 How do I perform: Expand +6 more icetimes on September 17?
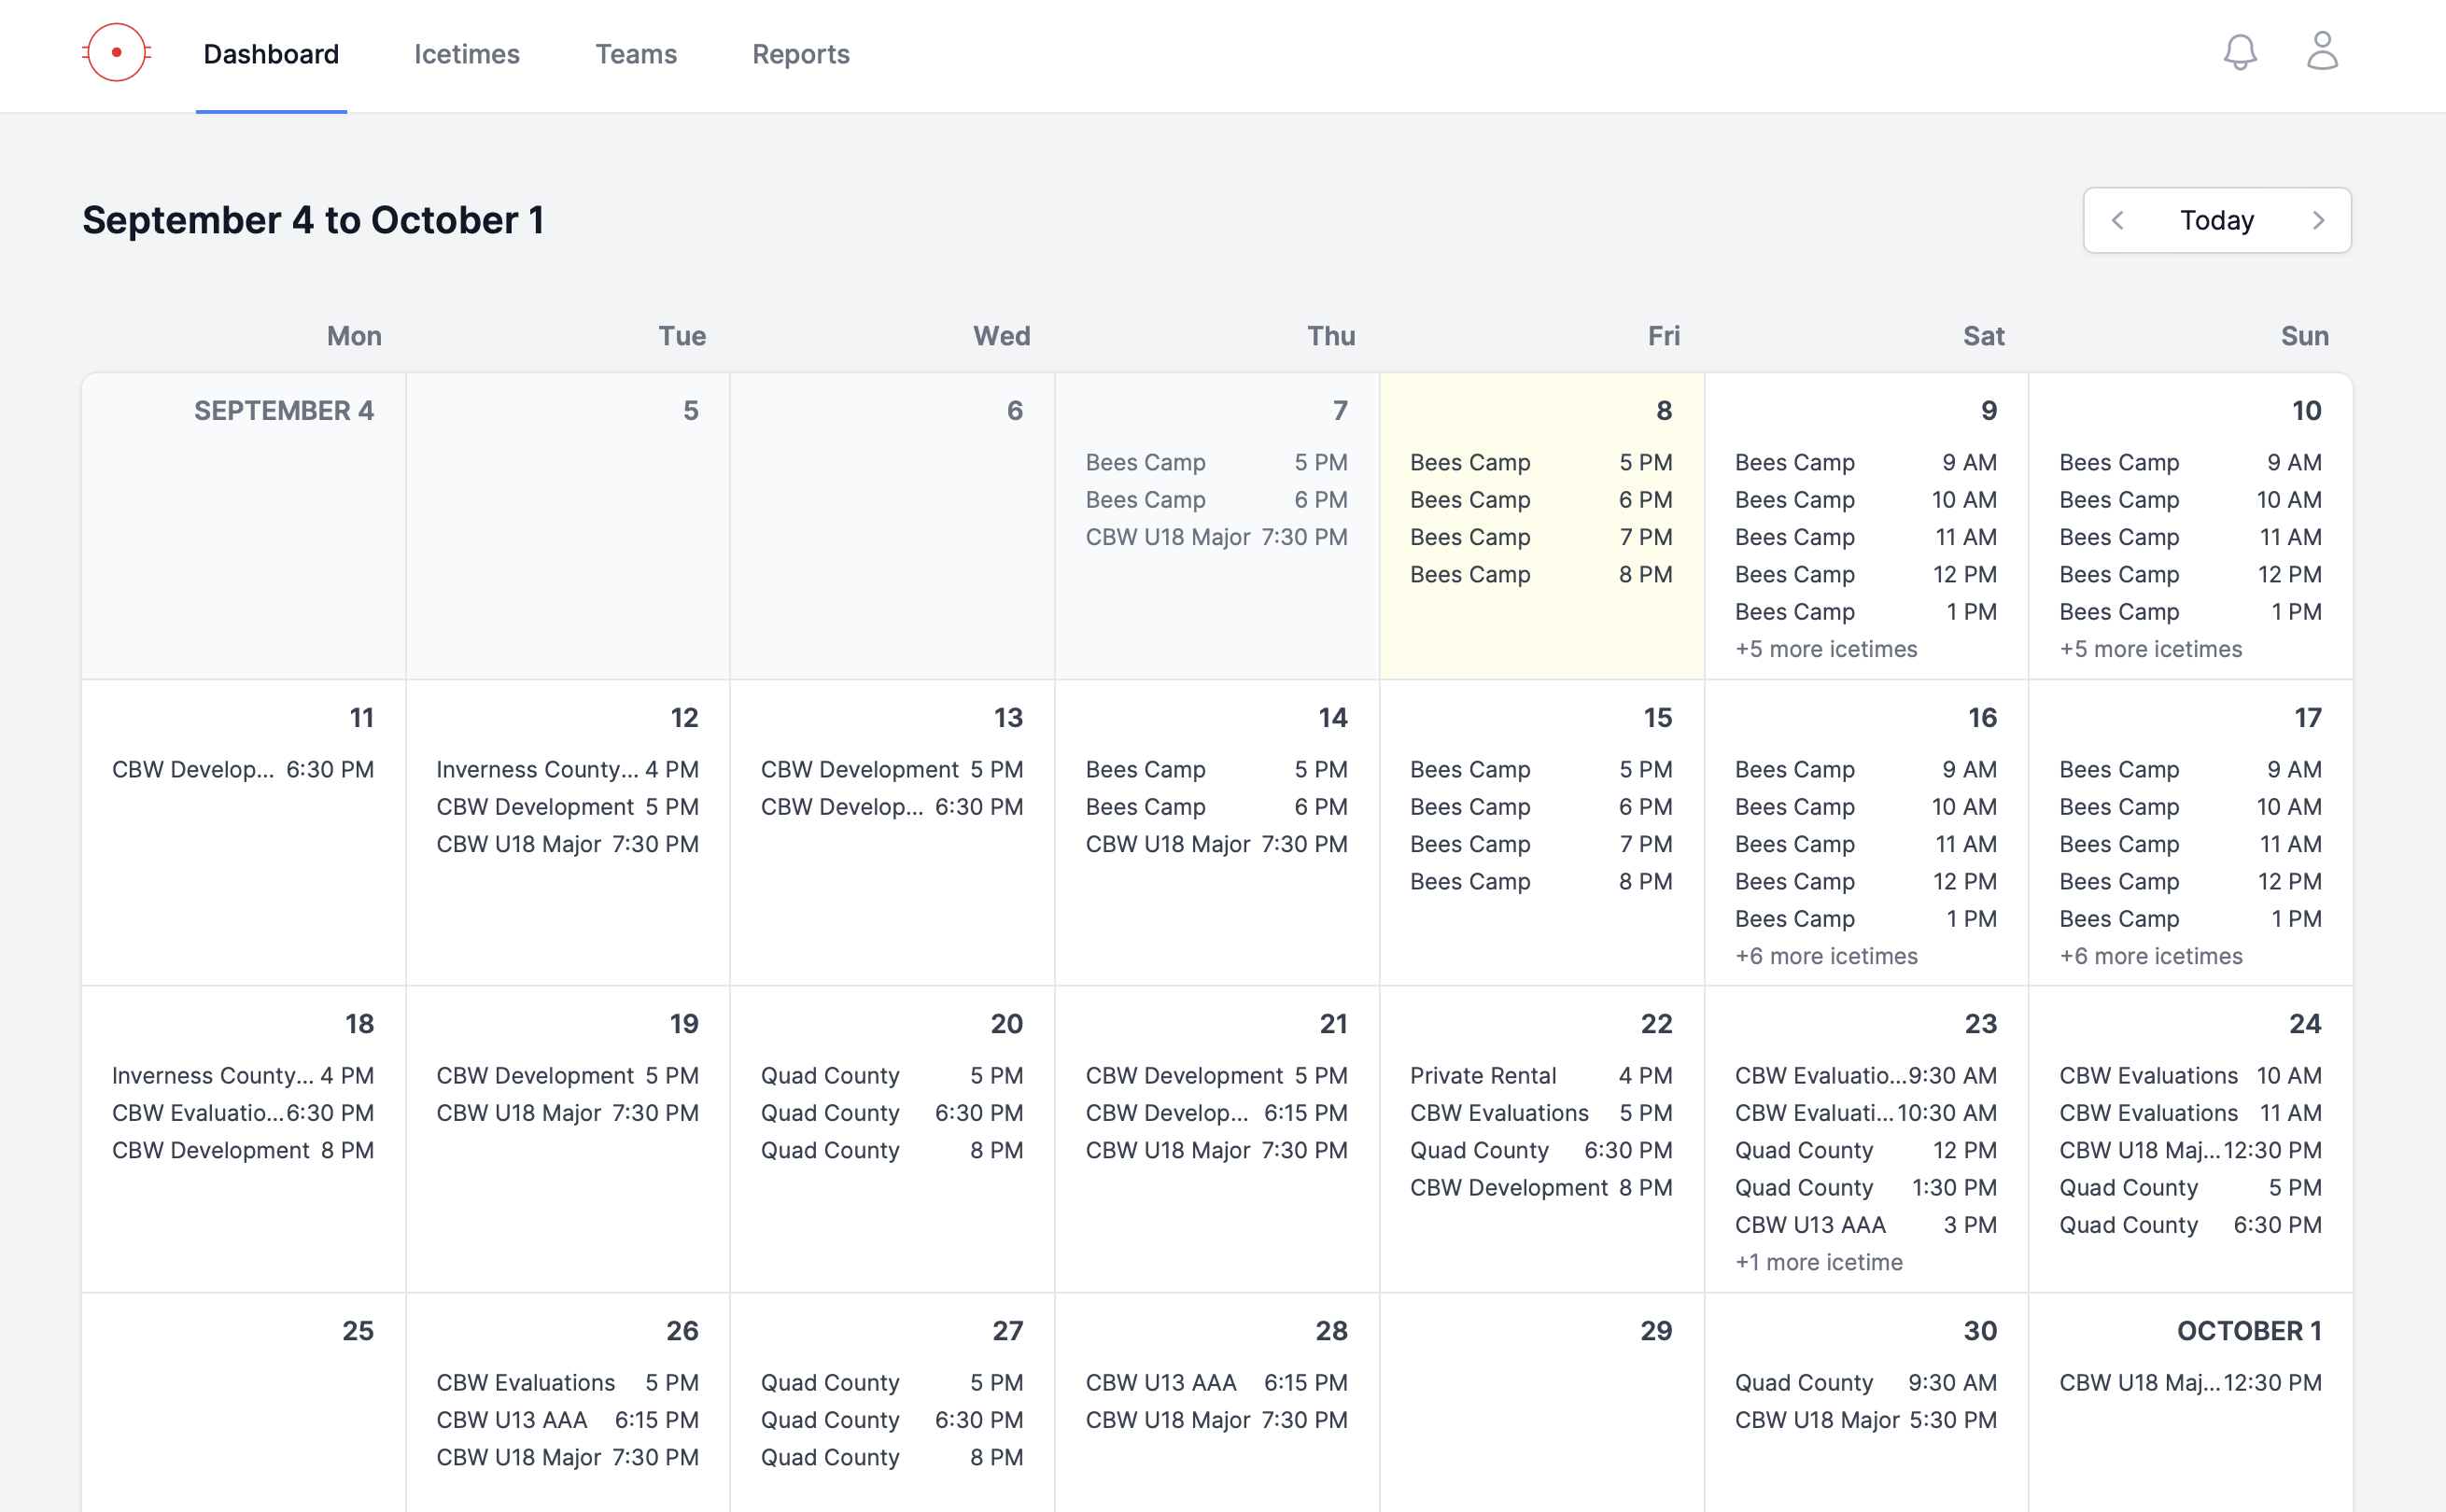[x=2150, y=956]
